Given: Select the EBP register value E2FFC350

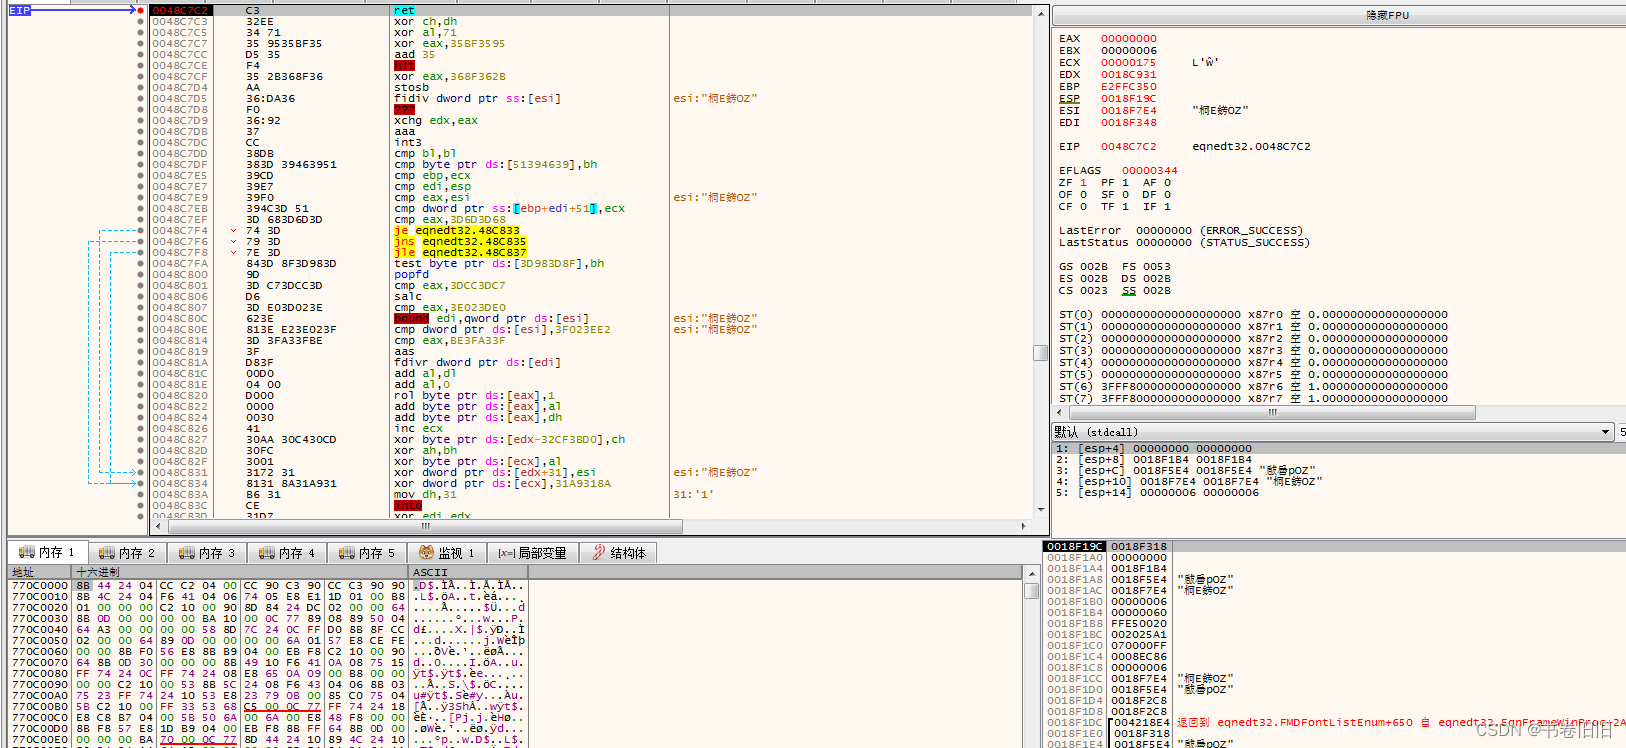Looking at the screenshot, I should coord(1129,87).
